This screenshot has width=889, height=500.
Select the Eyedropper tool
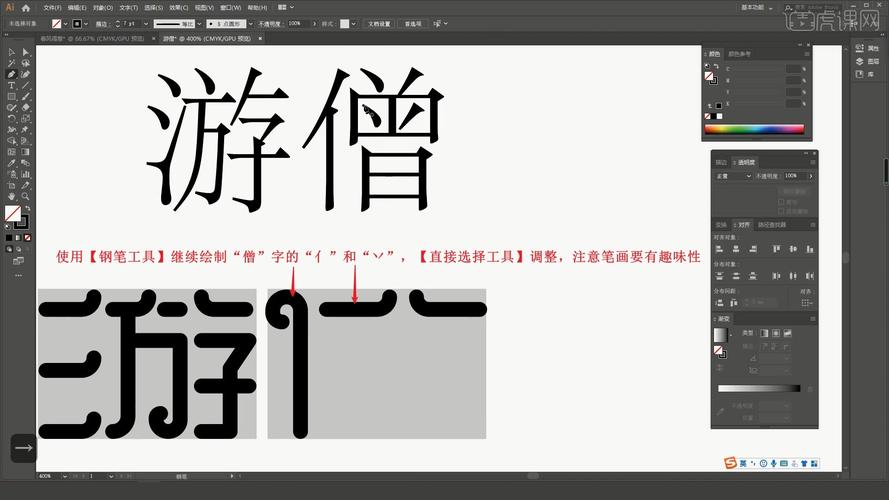point(11,163)
